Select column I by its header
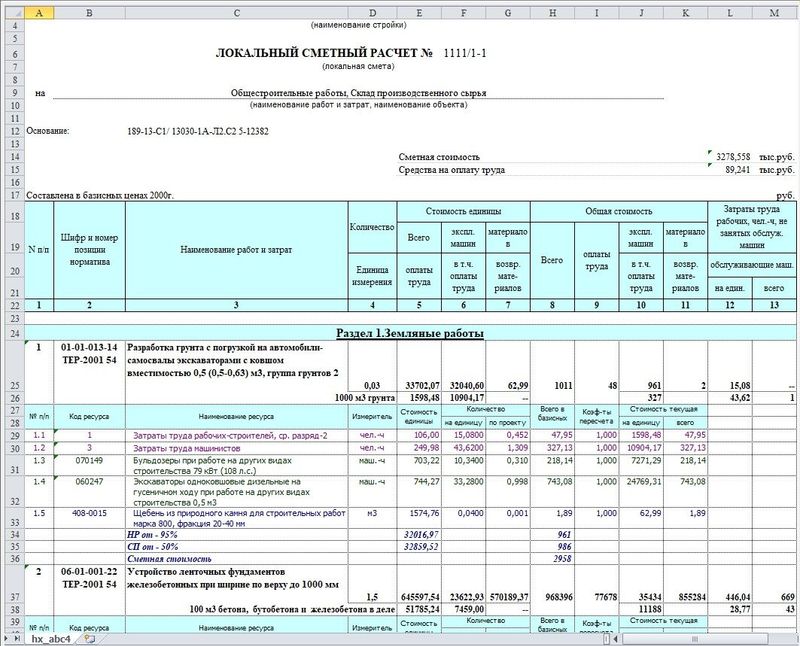The height and width of the screenshot is (646, 800). click(x=597, y=13)
